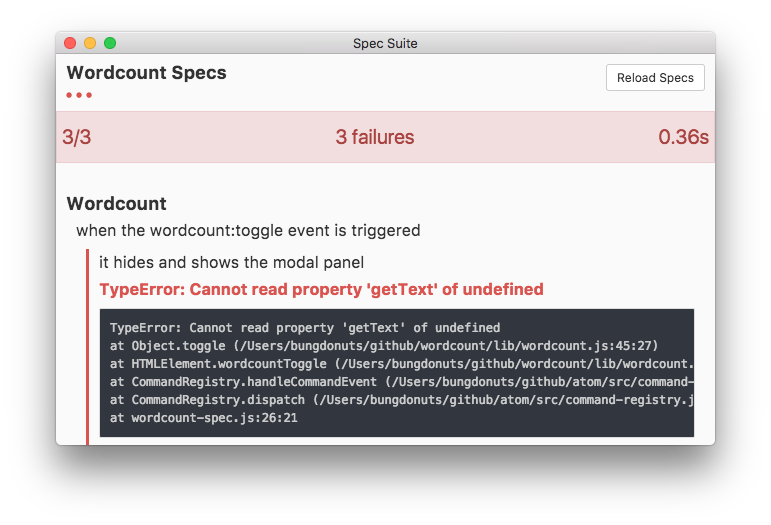Click the Wordcount Specs heading
The height and width of the screenshot is (525, 771).
point(146,73)
